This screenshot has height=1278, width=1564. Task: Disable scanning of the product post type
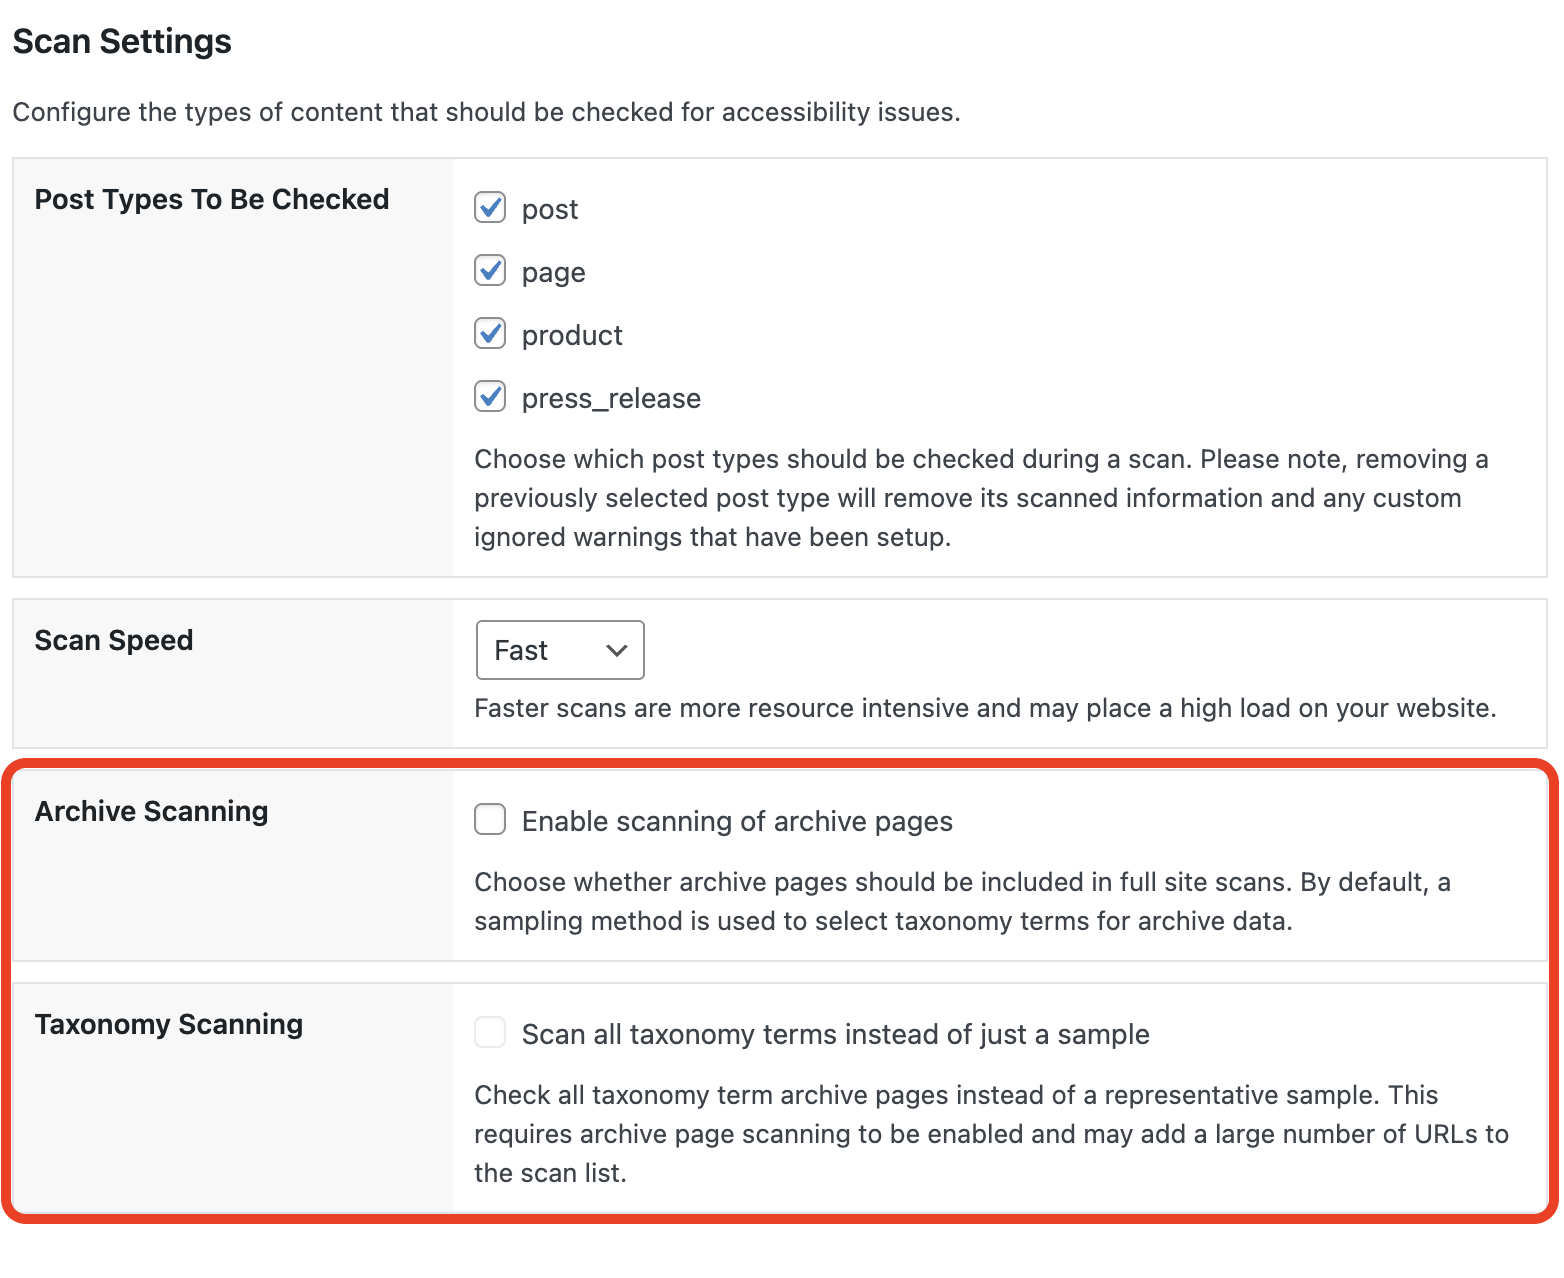(x=490, y=334)
